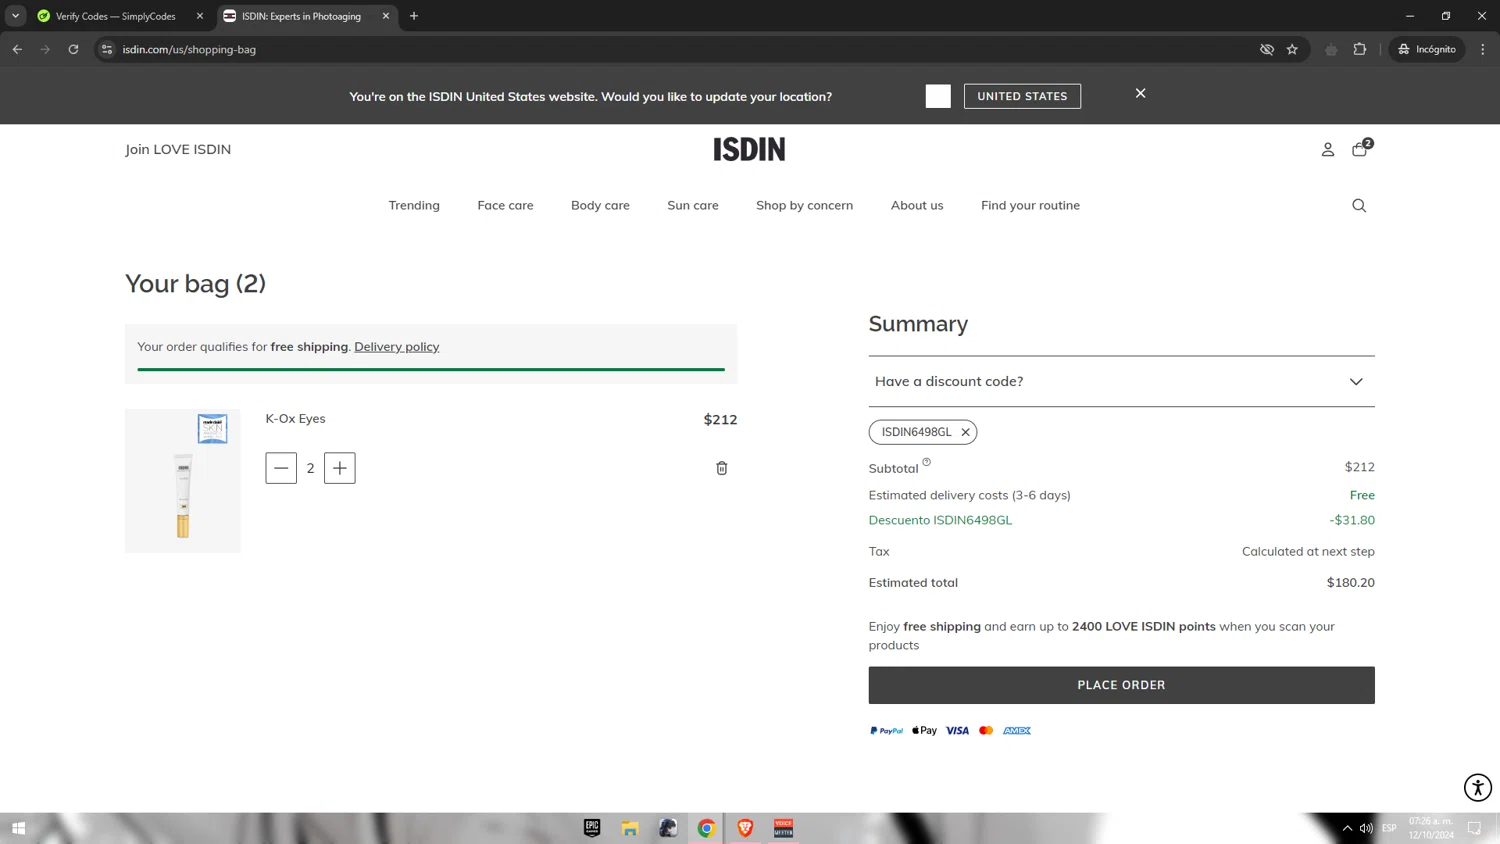The width and height of the screenshot is (1500, 844).
Task: Open Trending menu
Action: click(414, 205)
